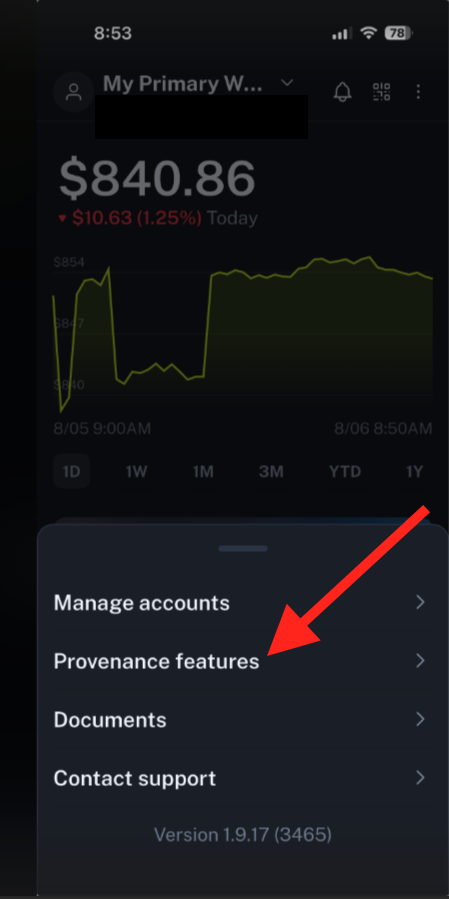Click the chevron beside Contact support
Viewport: 449px width, 899px height.
click(420, 777)
